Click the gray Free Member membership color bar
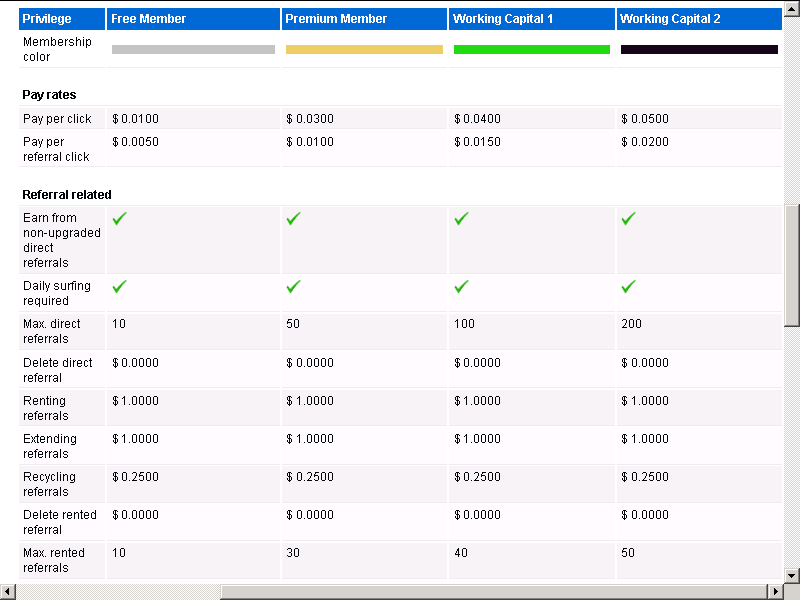The image size is (800, 600). [x=193, y=49]
